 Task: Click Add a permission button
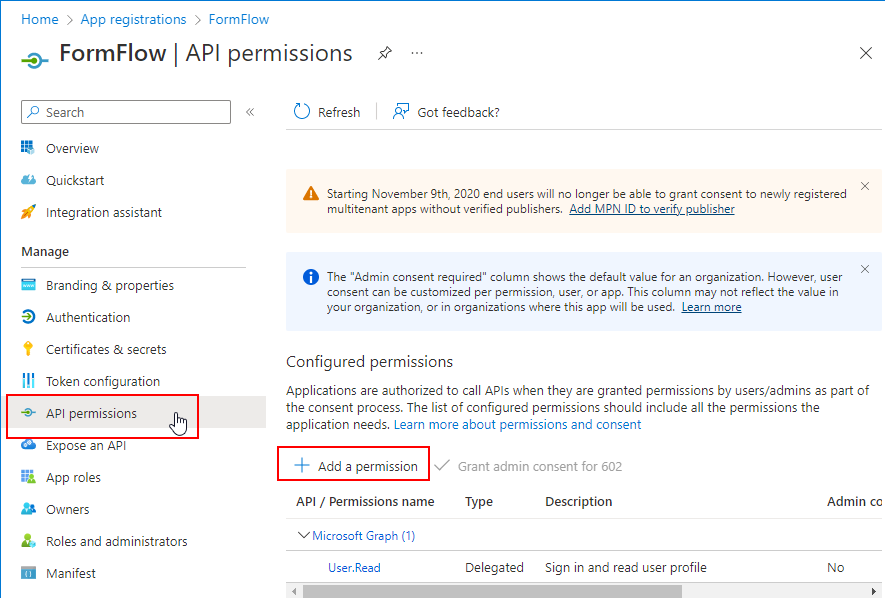pyautogui.click(x=355, y=466)
